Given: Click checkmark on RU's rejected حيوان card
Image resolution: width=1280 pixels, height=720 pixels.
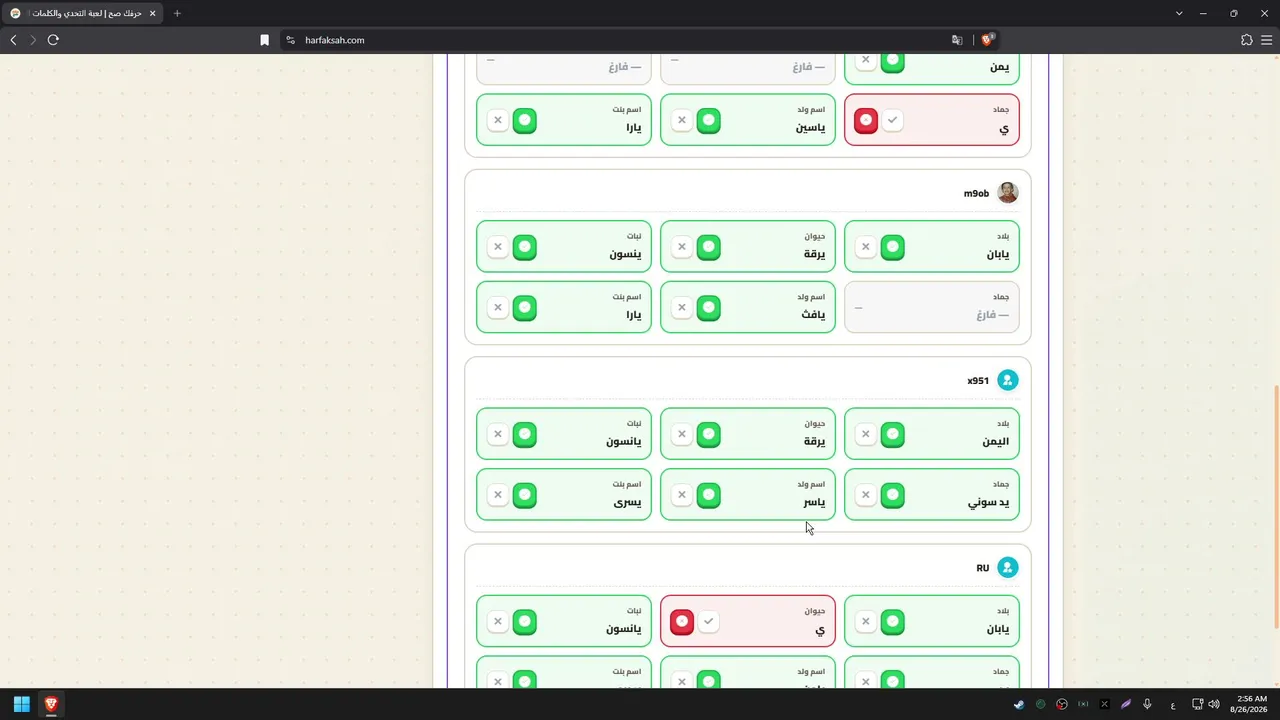Looking at the screenshot, I should [x=709, y=622].
